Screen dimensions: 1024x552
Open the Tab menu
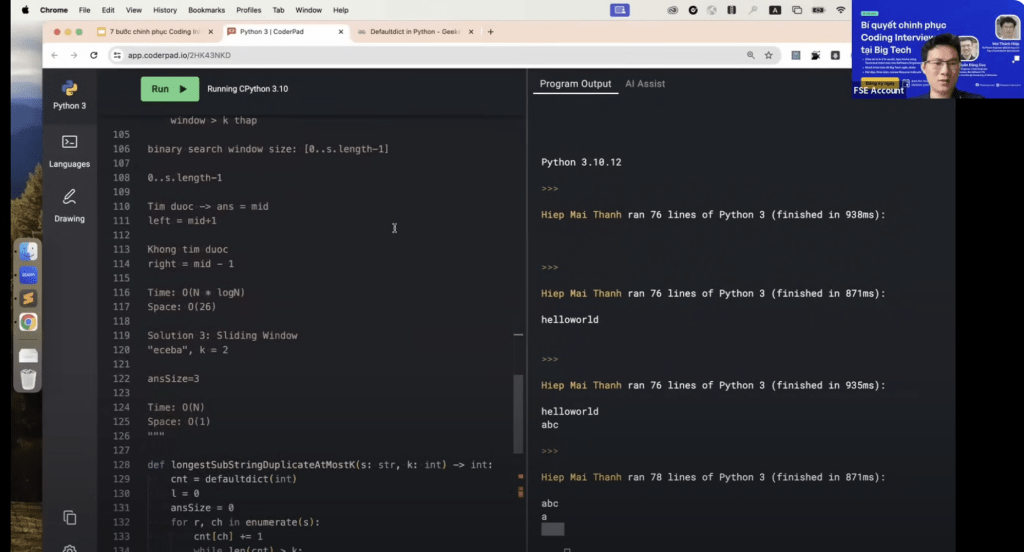pos(278,10)
